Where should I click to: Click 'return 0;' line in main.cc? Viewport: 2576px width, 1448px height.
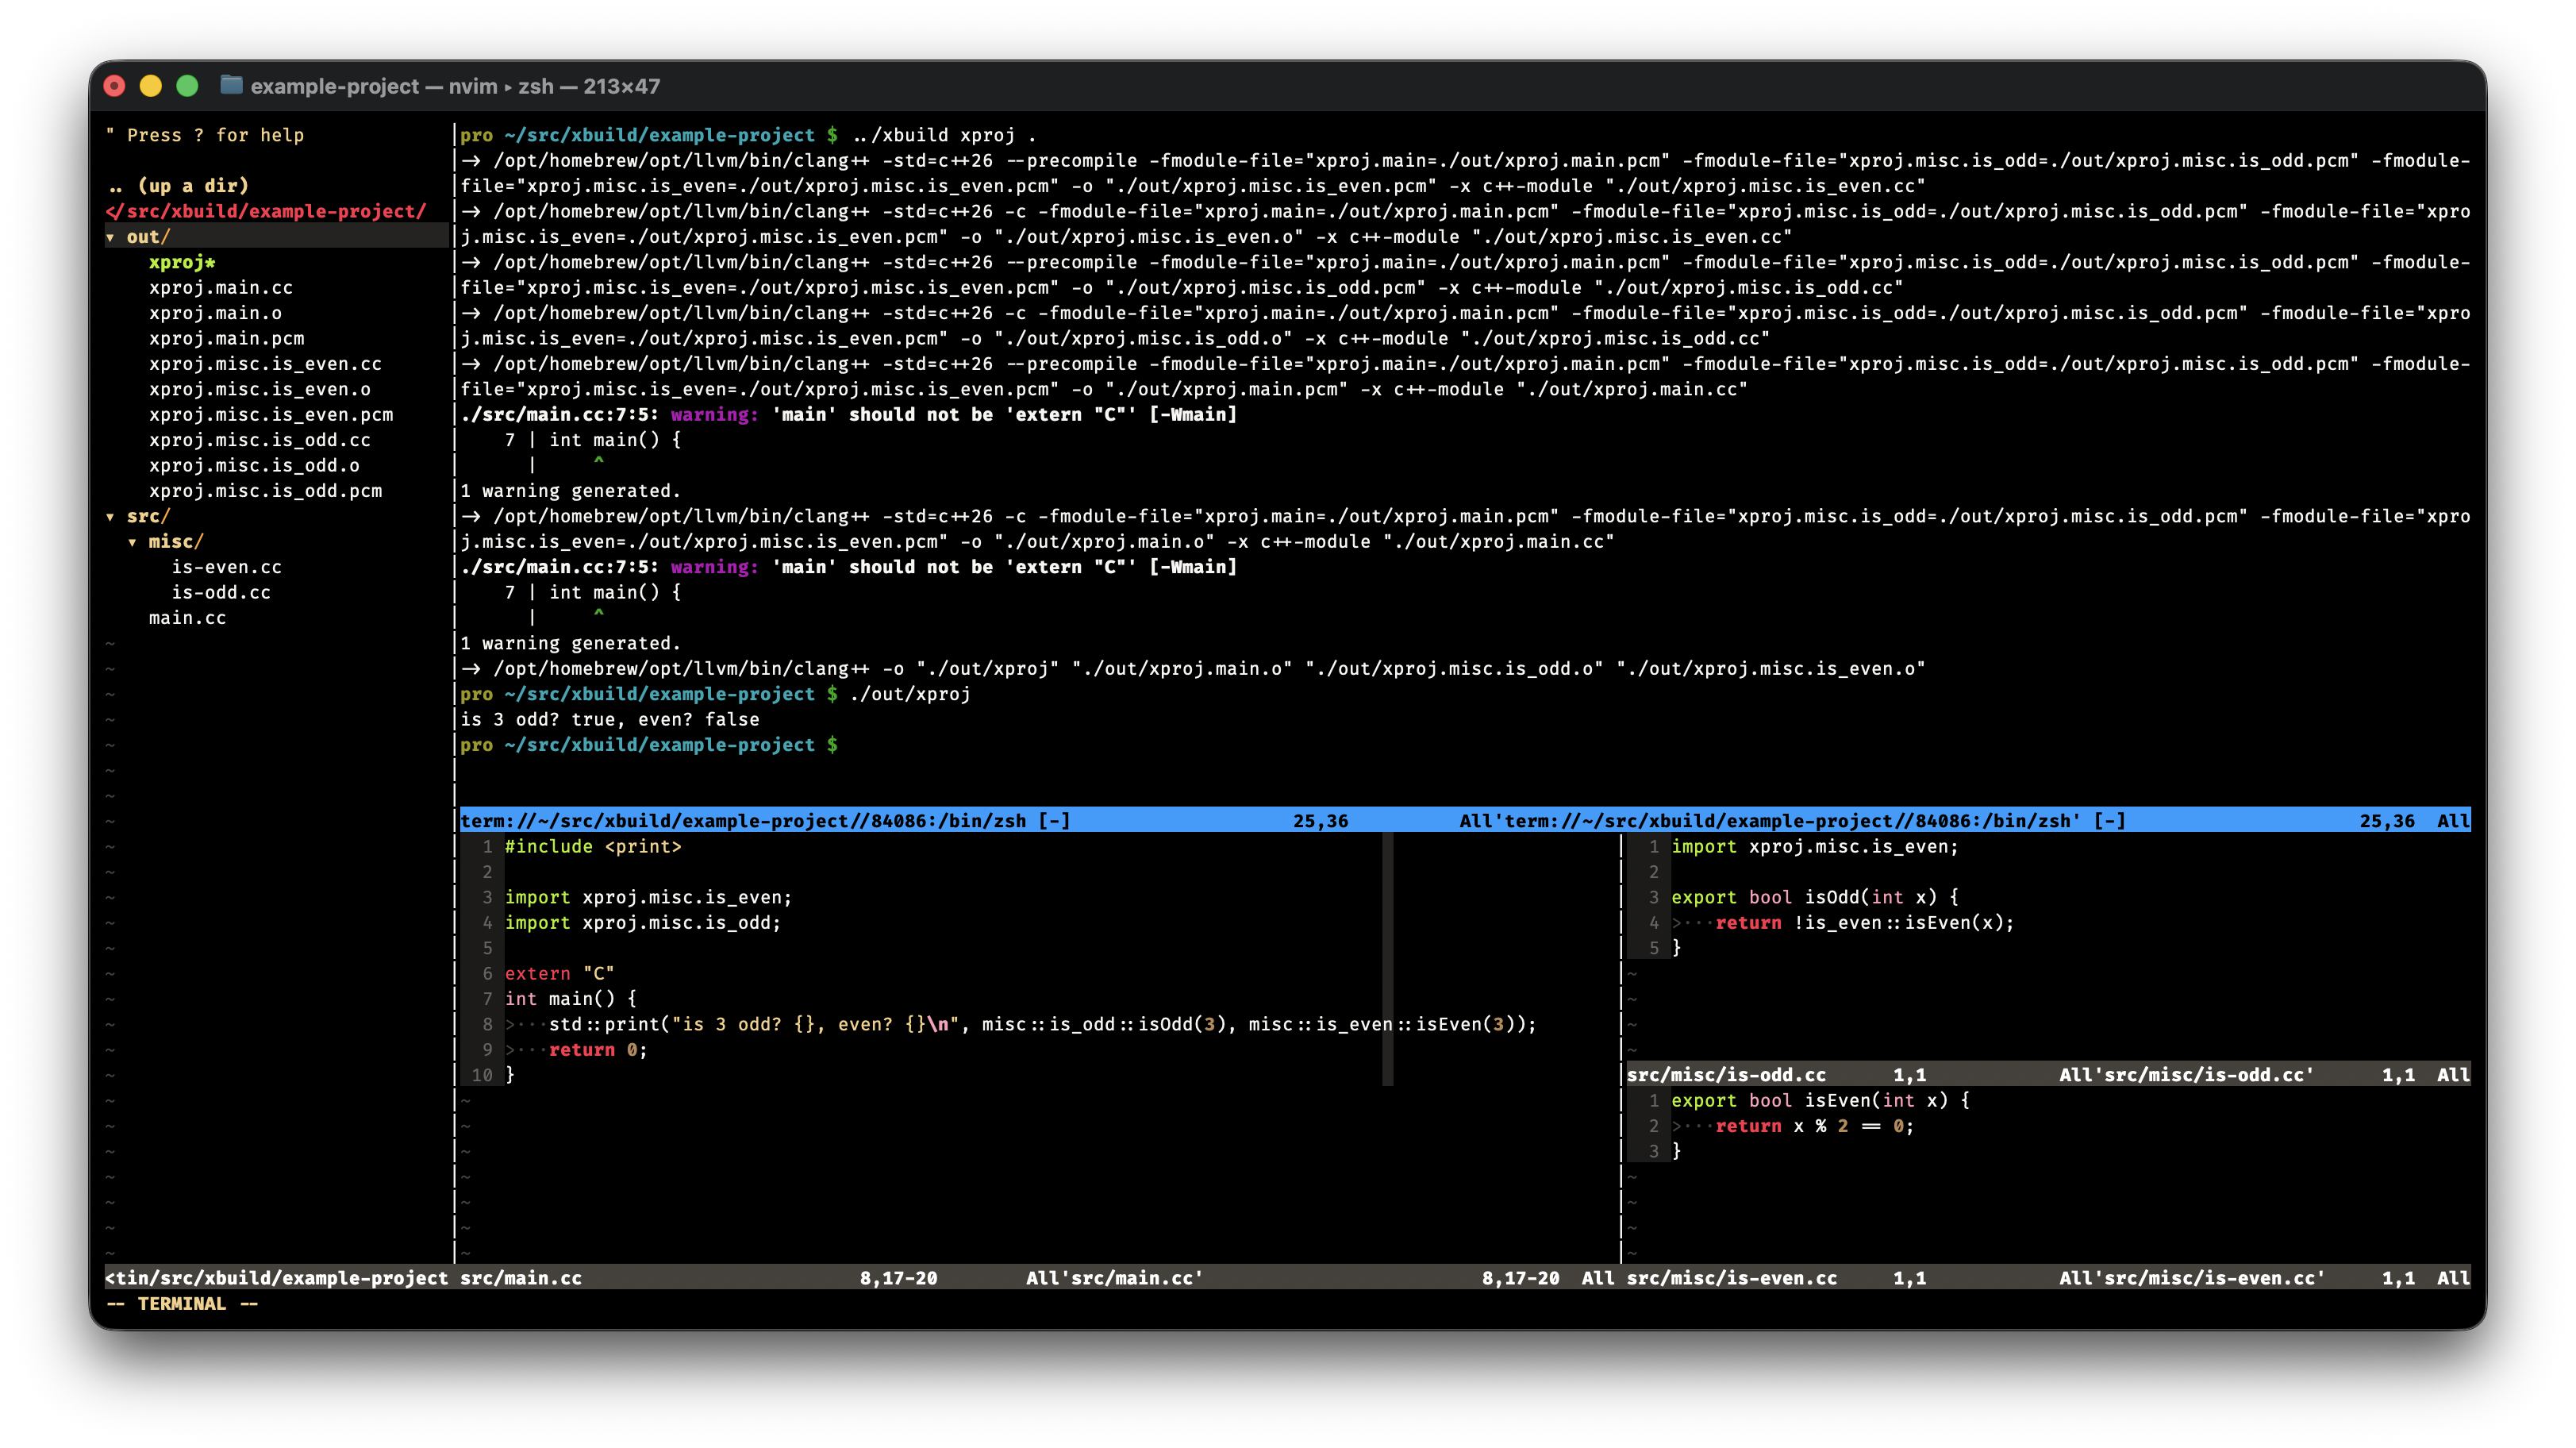[598, 1050]
